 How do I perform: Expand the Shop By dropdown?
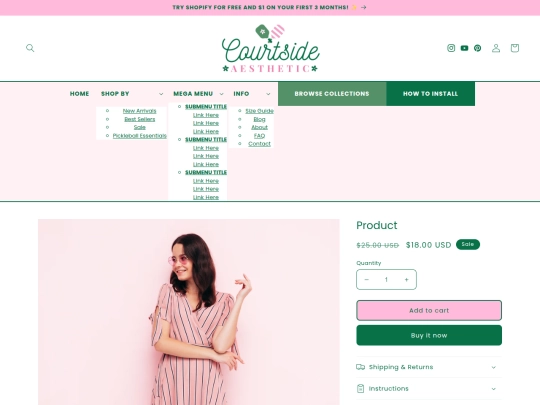coord(132,94)
